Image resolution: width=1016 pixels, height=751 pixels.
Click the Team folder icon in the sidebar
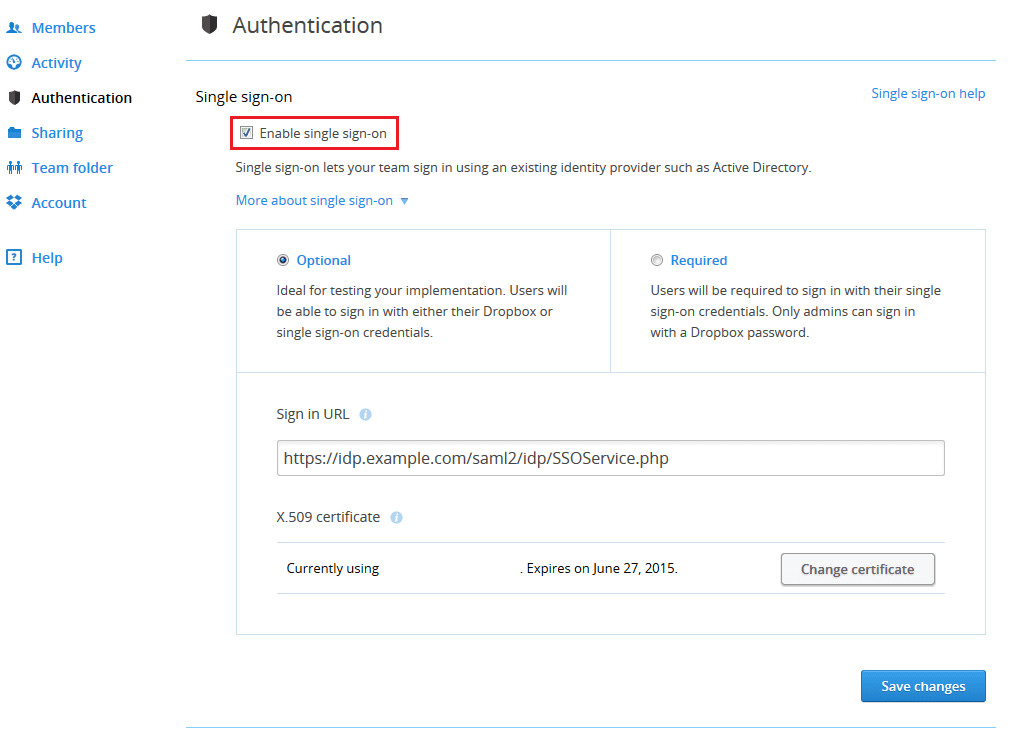coord(14,167)
